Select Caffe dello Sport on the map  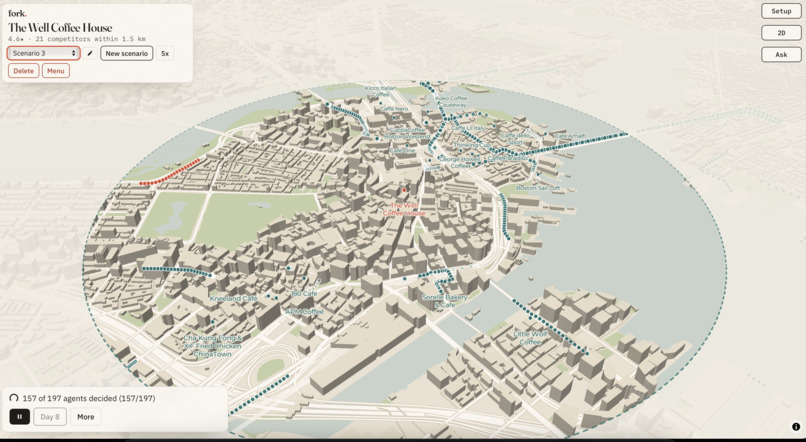(515, 139)
